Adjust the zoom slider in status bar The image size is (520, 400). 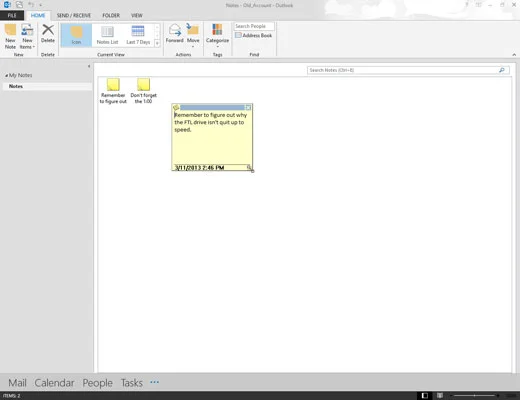click(475, 396)
